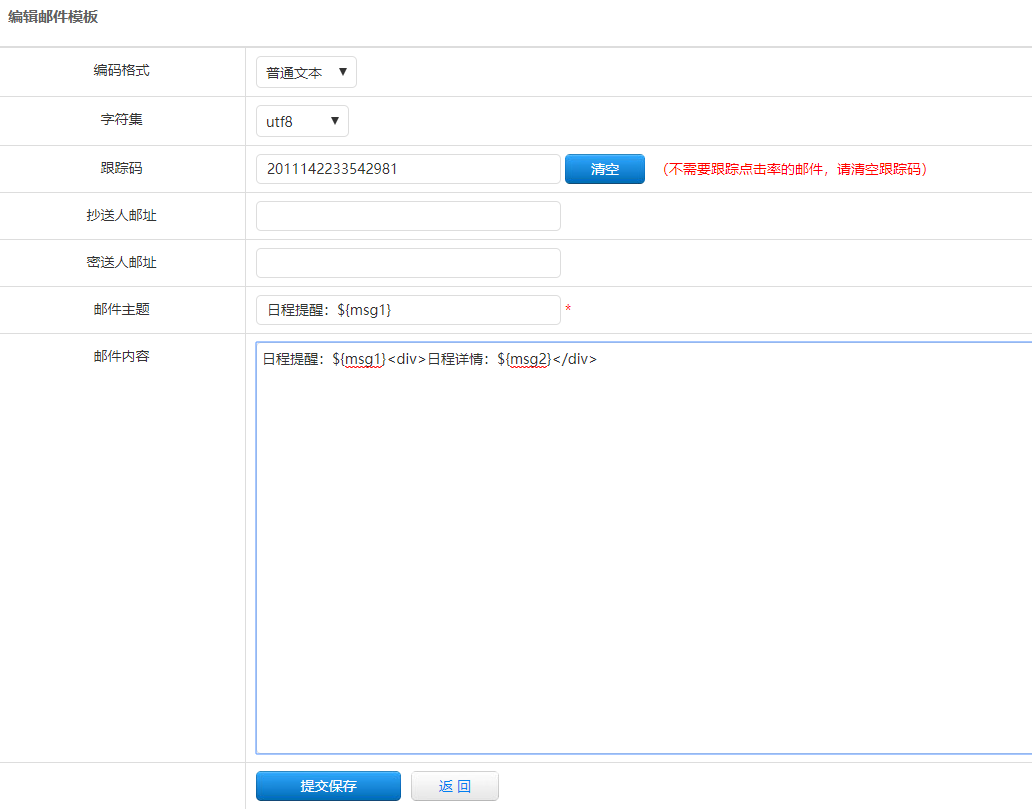Click the 编码格式 label

122,70
